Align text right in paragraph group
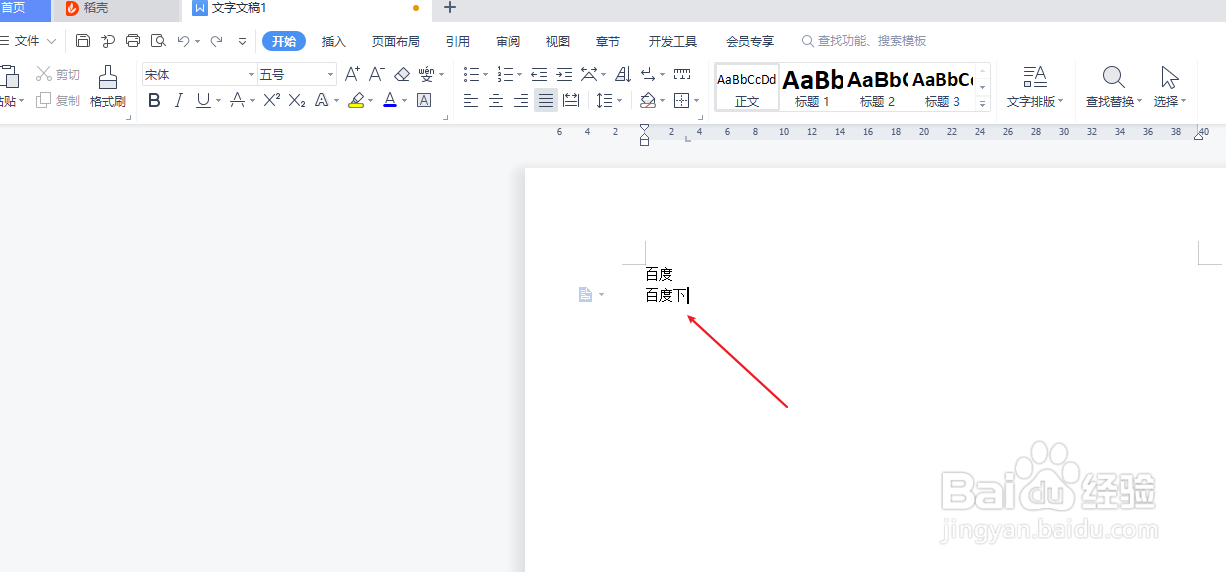 point(521,100)
